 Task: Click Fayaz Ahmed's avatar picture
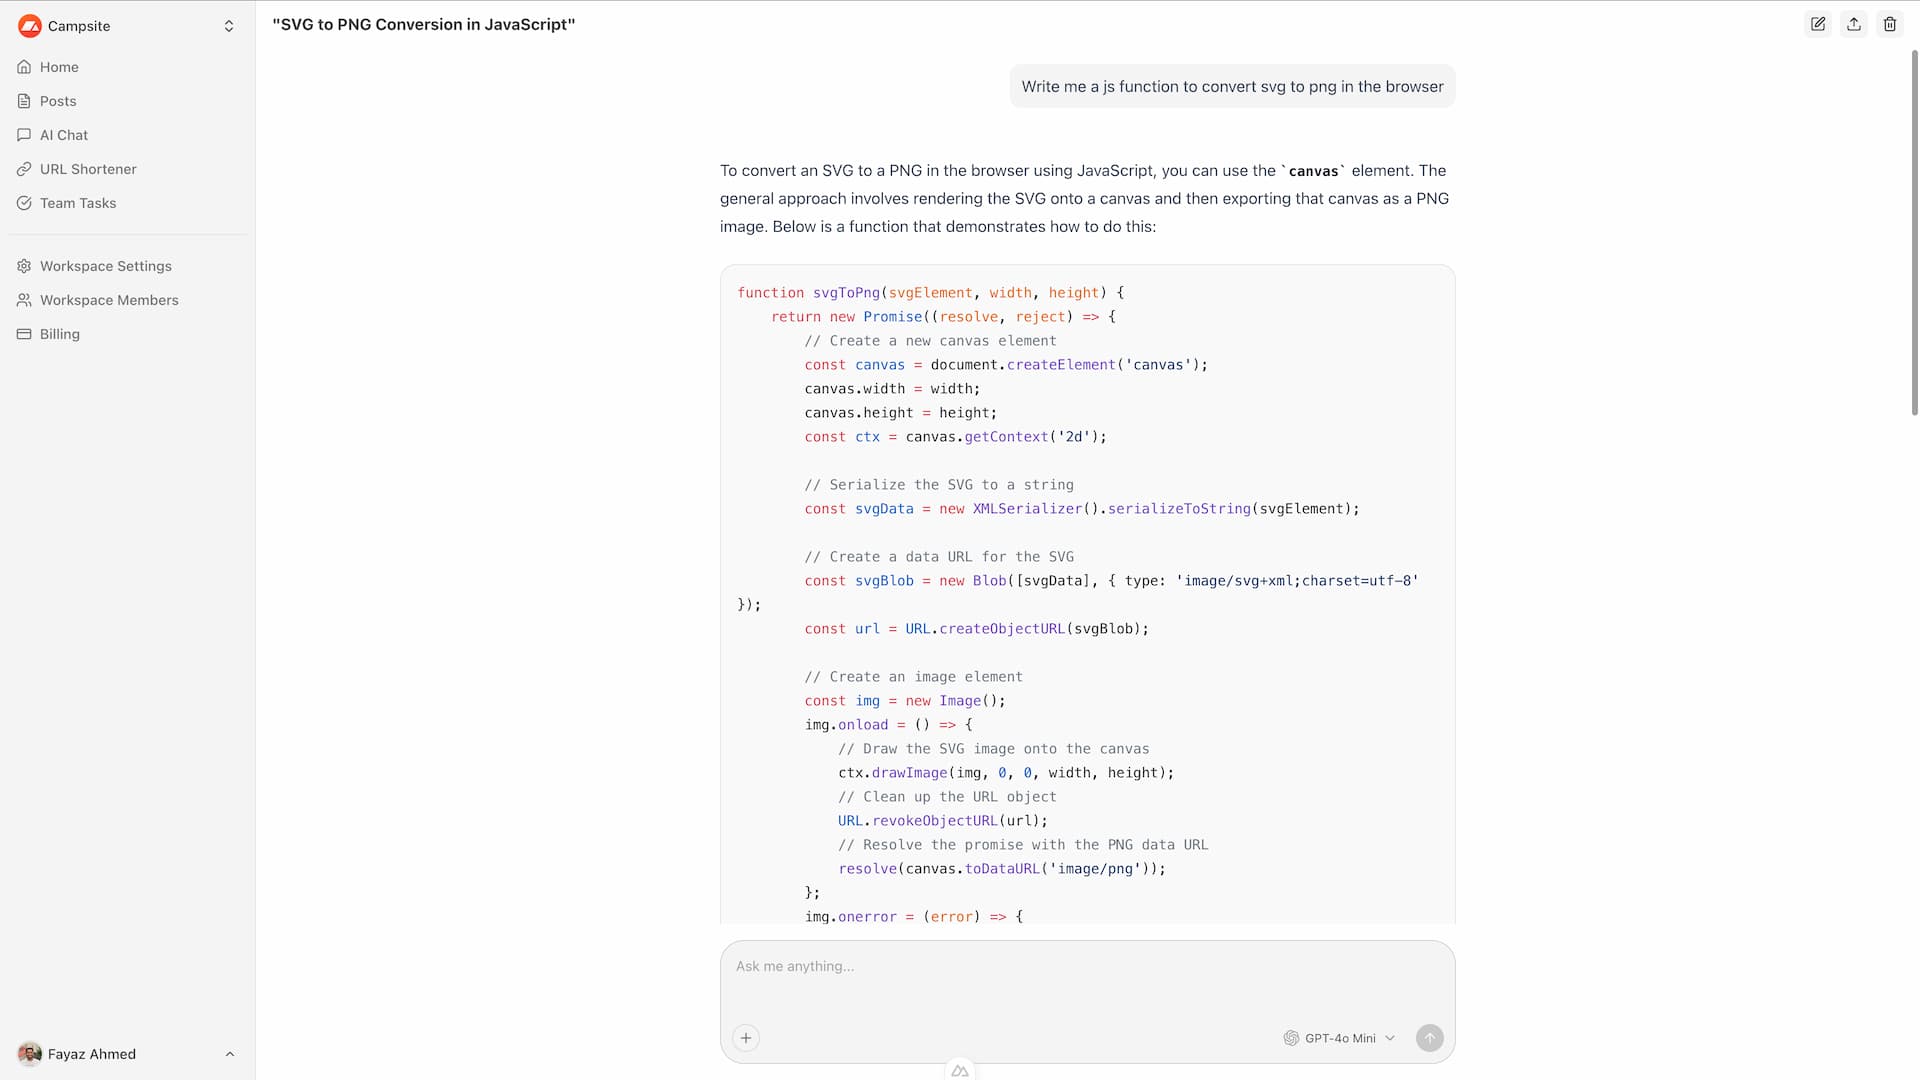(30, 1054)
